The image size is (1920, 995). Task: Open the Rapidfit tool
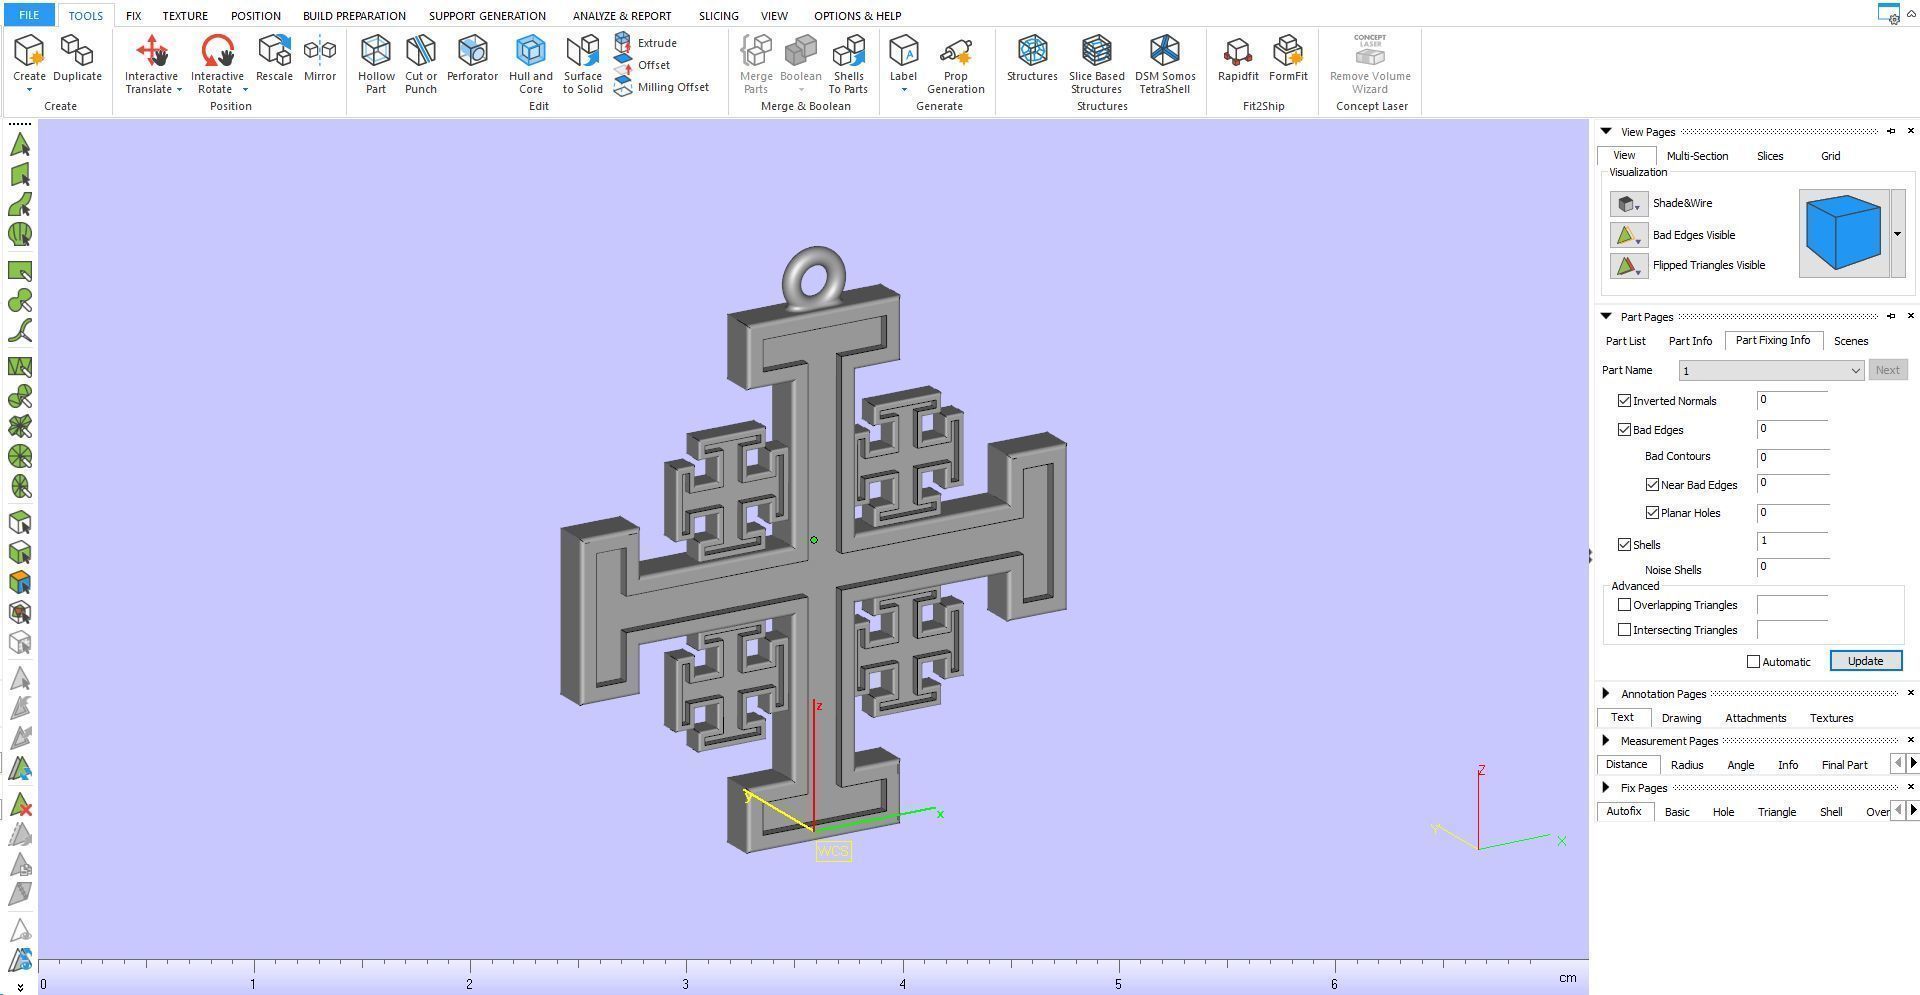(x=1238, y=57)
